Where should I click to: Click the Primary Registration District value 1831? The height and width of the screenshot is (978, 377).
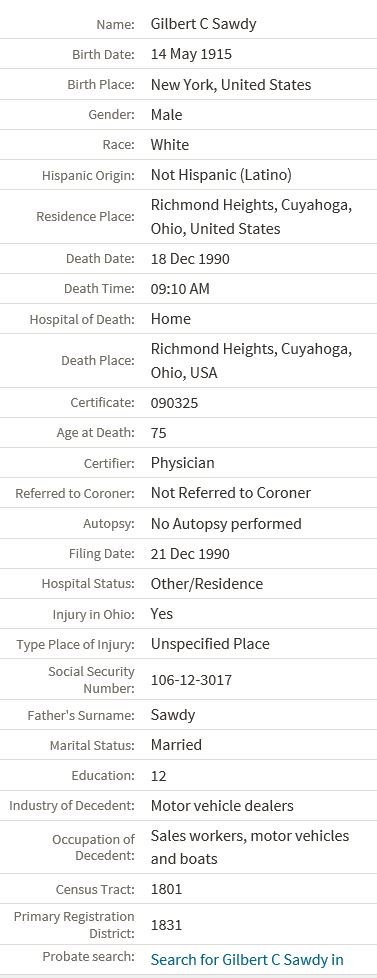click(x=167, y=924)
